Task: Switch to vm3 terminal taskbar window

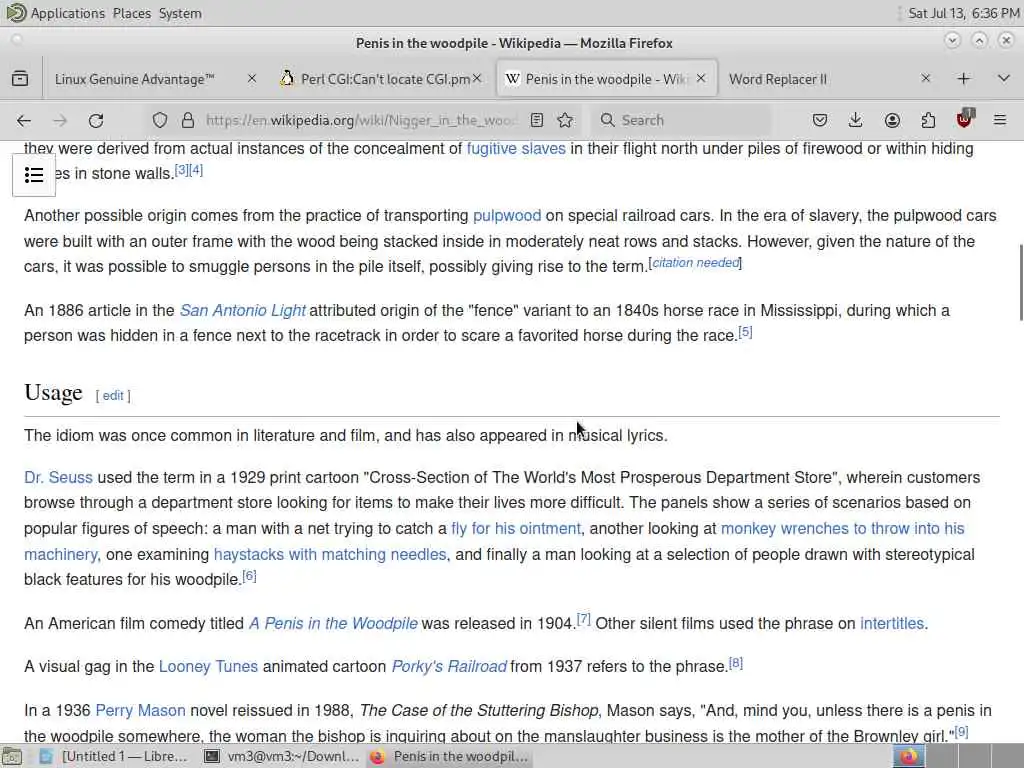Action: coord(282,756)
